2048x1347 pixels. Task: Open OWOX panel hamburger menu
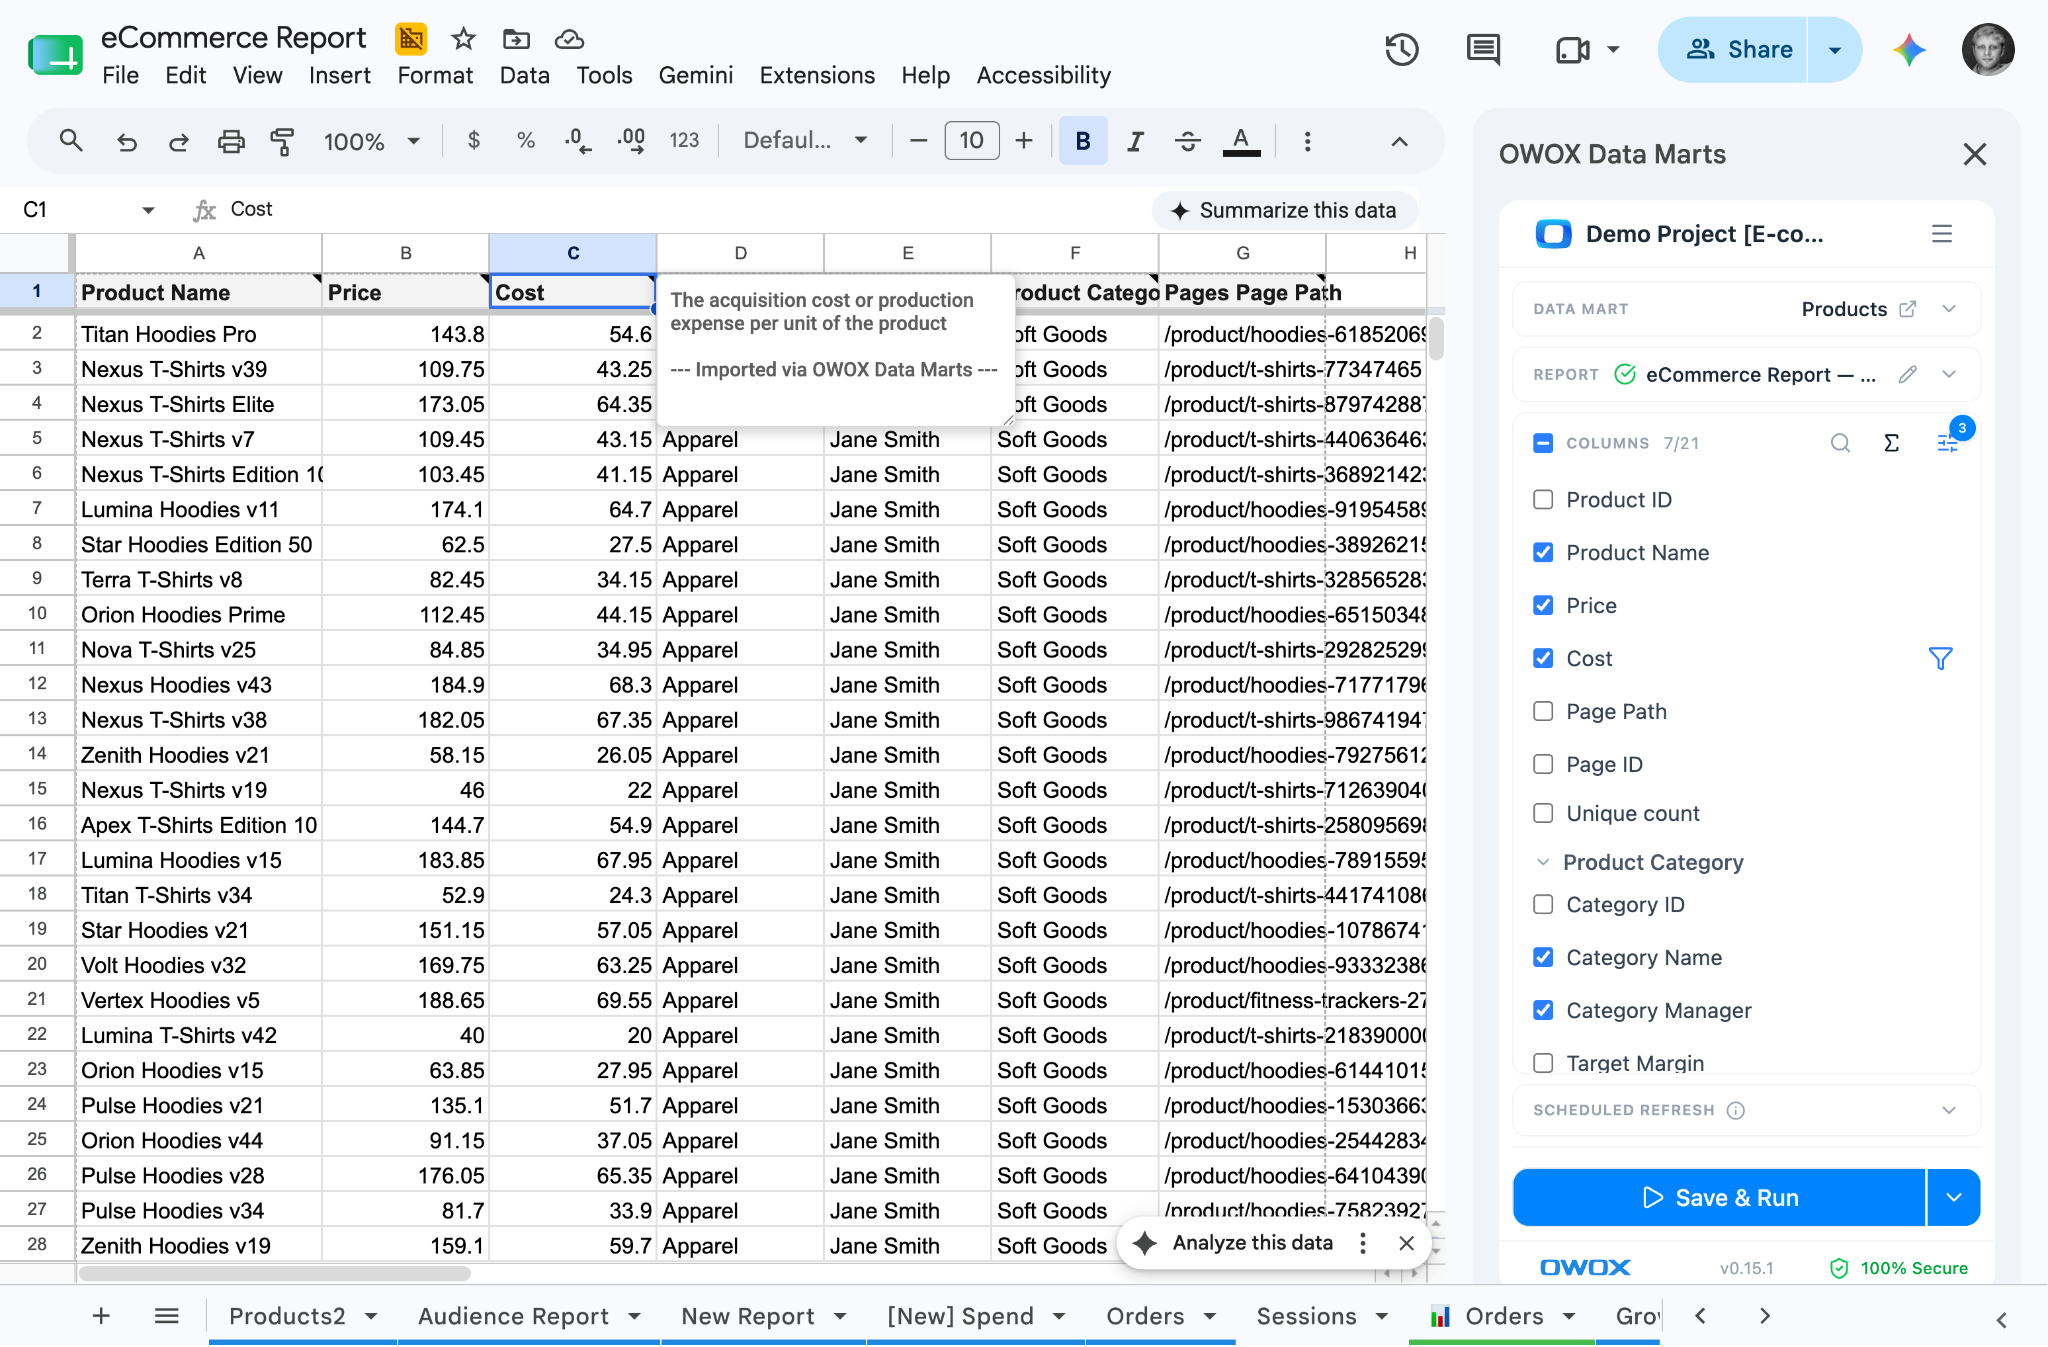[1942, 234]
